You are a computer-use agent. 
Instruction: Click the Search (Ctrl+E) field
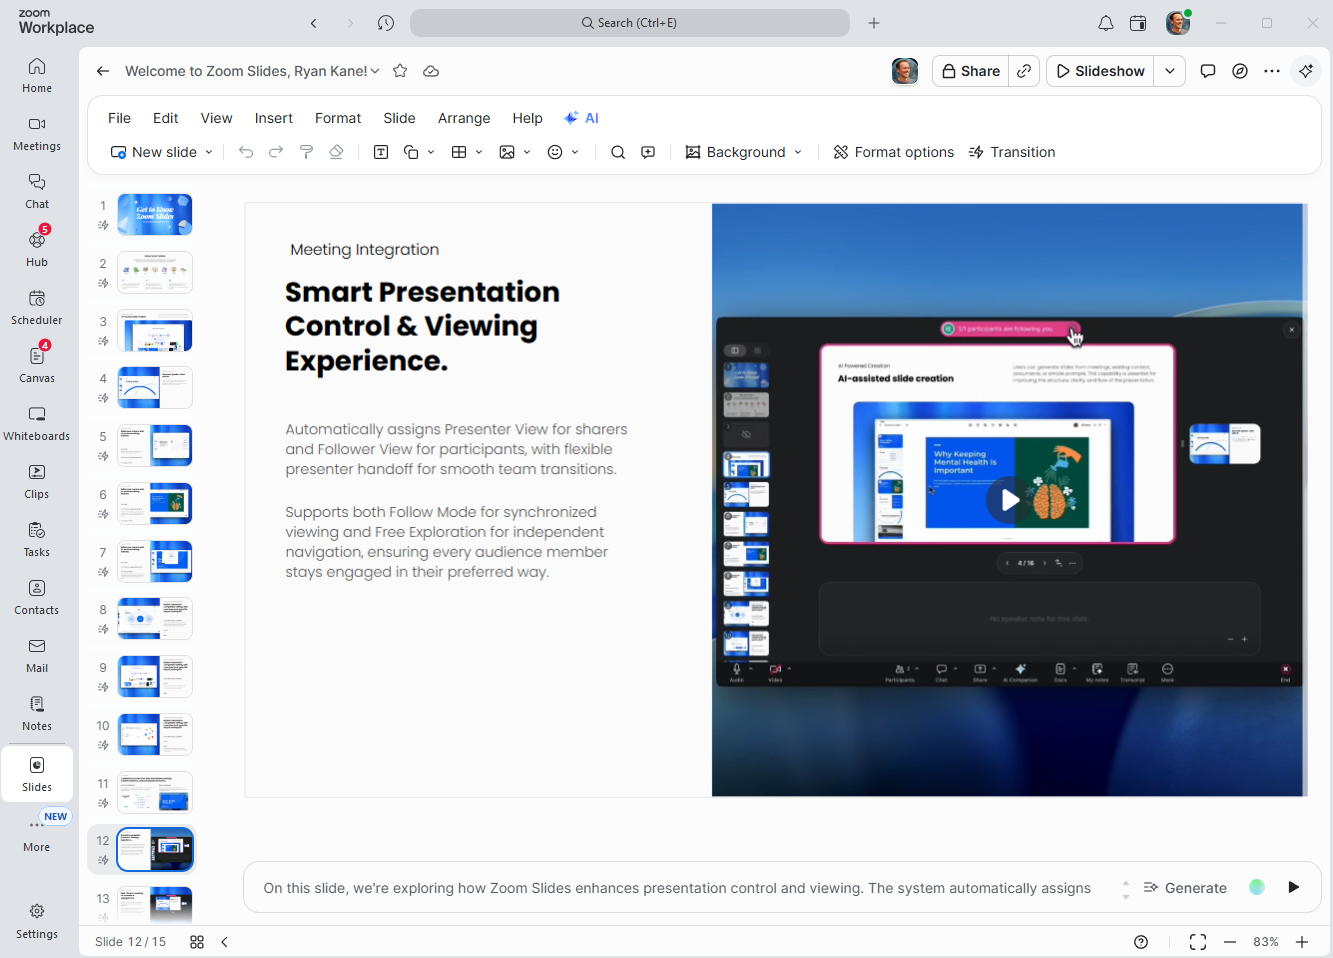[x=630, y=23]
